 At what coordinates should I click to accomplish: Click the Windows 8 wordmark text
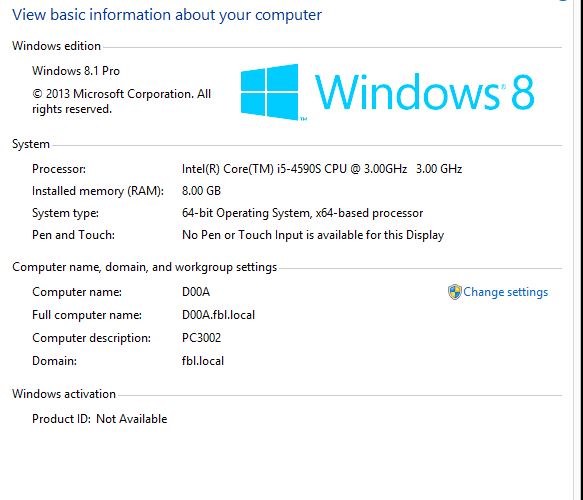pyautogui.click(x=425, y=92)
